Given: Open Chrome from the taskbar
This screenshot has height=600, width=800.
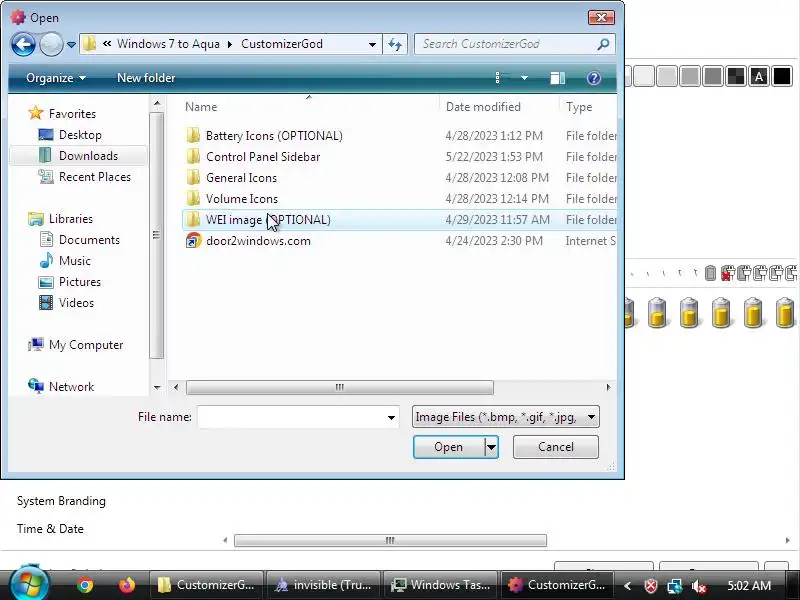Looking at the screenshot, I should (85, 585).
